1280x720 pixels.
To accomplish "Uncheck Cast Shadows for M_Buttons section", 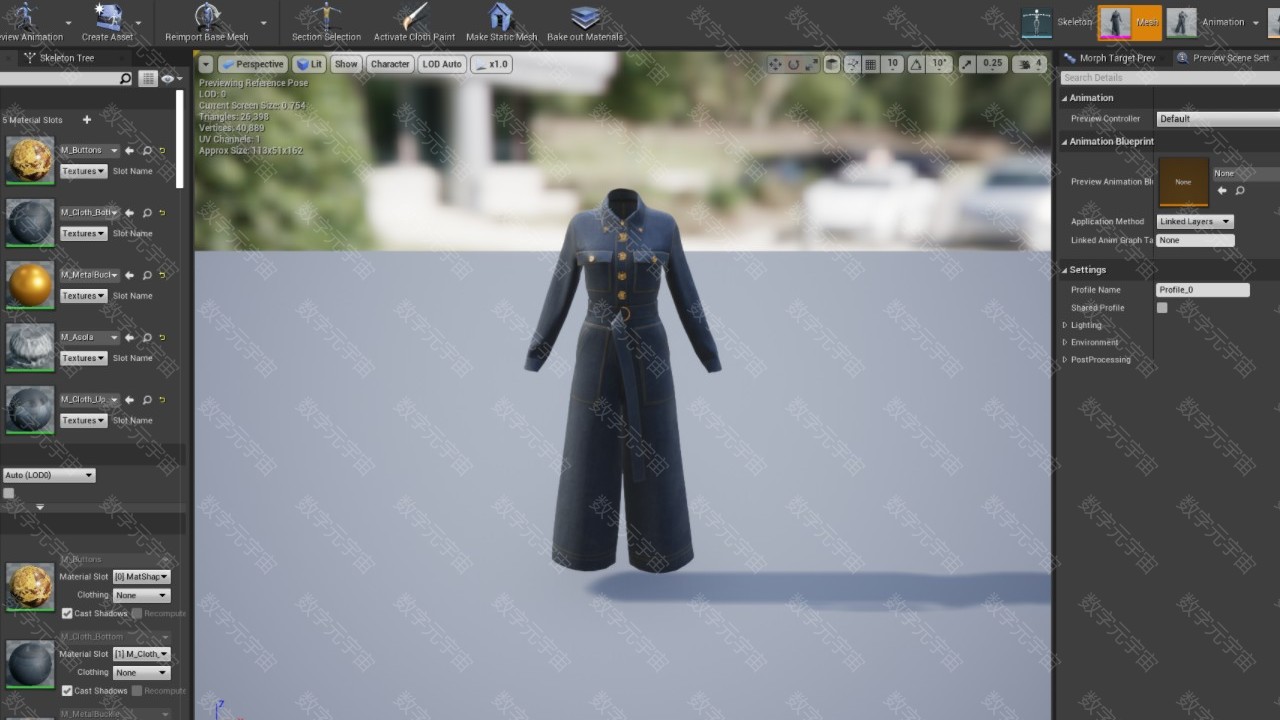I will click(67, 613).
